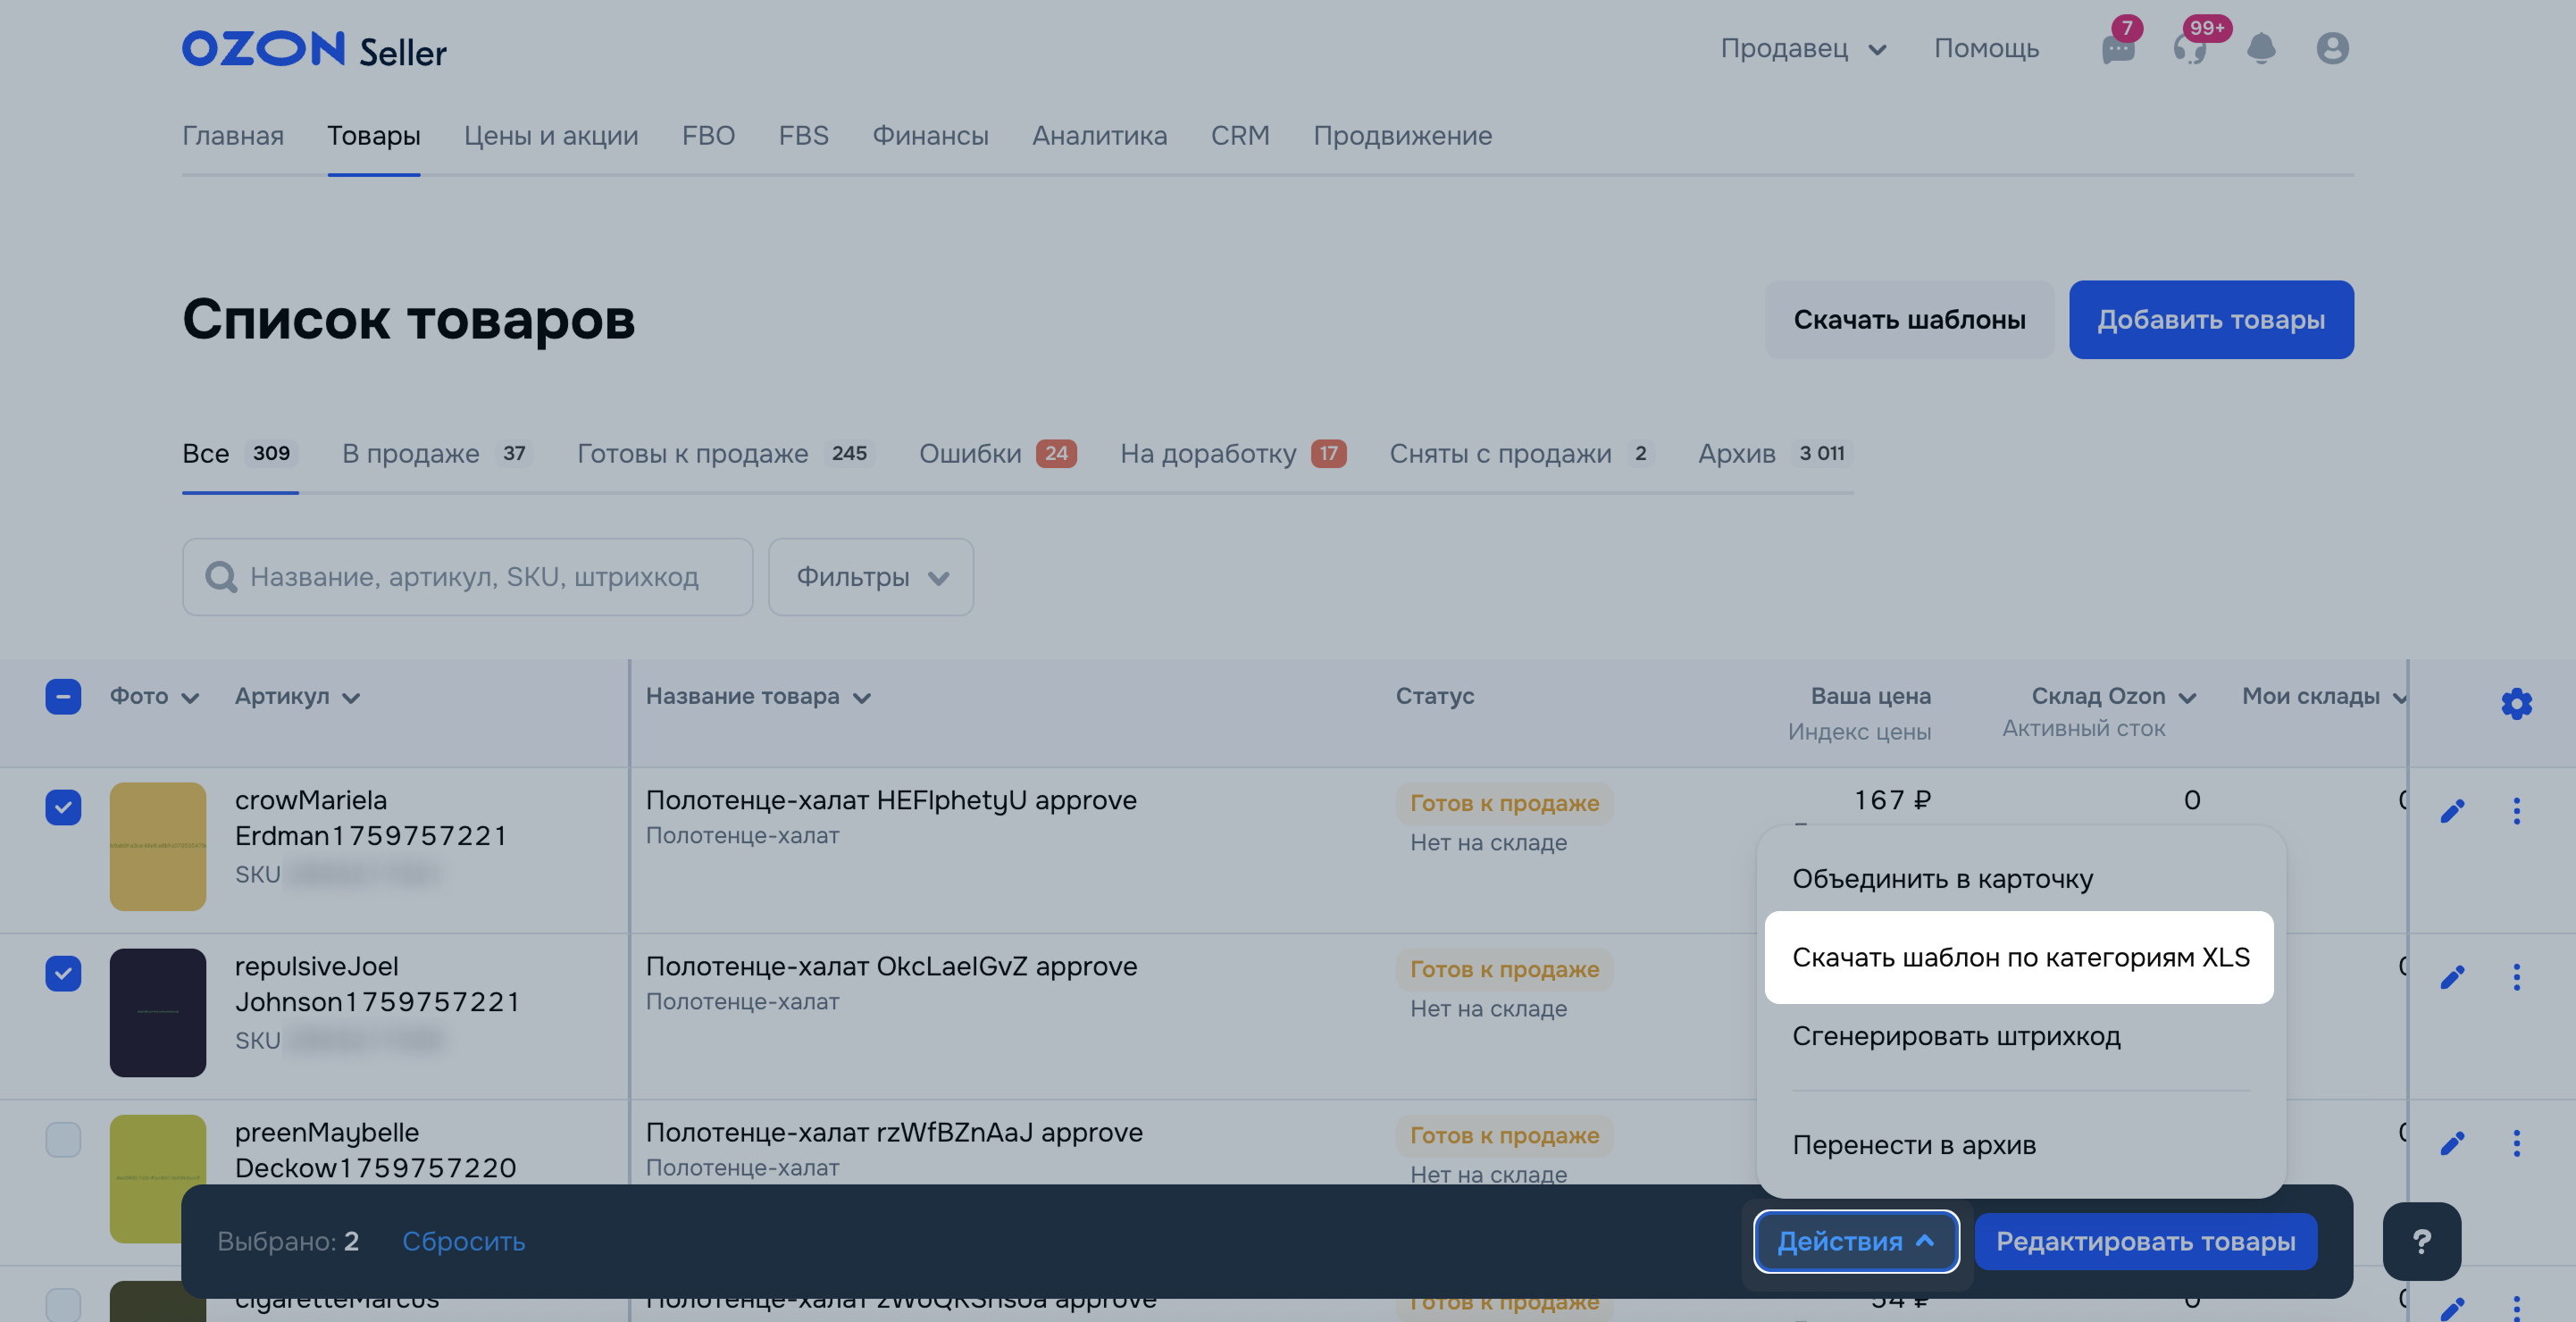
Task: Click the notifications bell icon
Action: (2261, 49)
